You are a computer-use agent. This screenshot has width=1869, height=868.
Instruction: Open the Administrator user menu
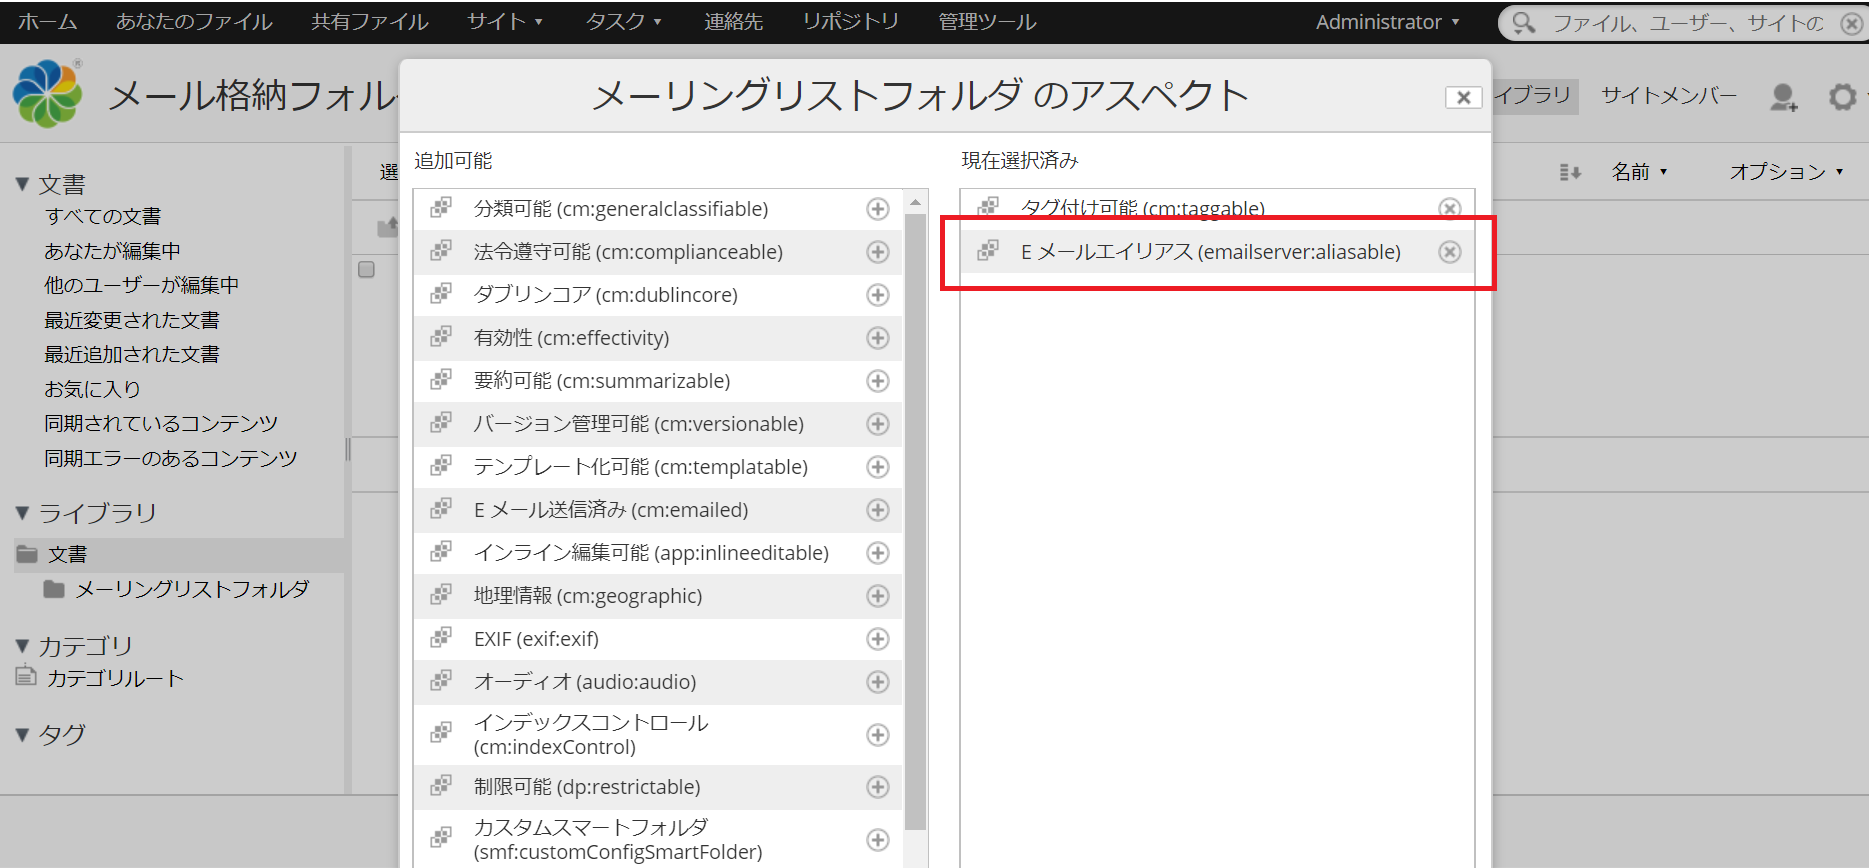(1387, 22)
